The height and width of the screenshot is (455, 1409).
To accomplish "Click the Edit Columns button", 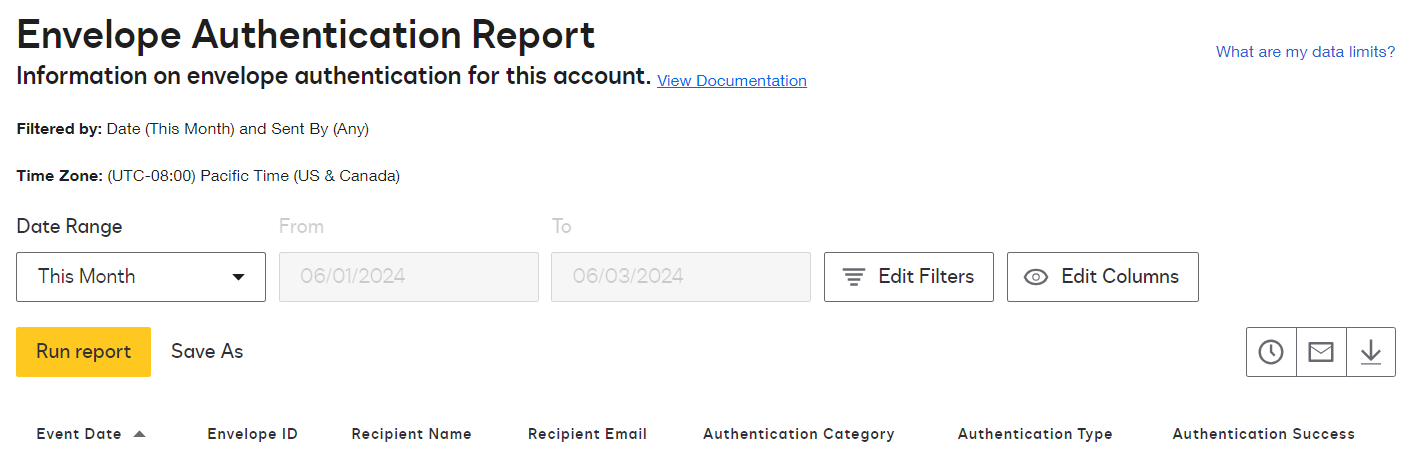I will (x=1103, y=277).
